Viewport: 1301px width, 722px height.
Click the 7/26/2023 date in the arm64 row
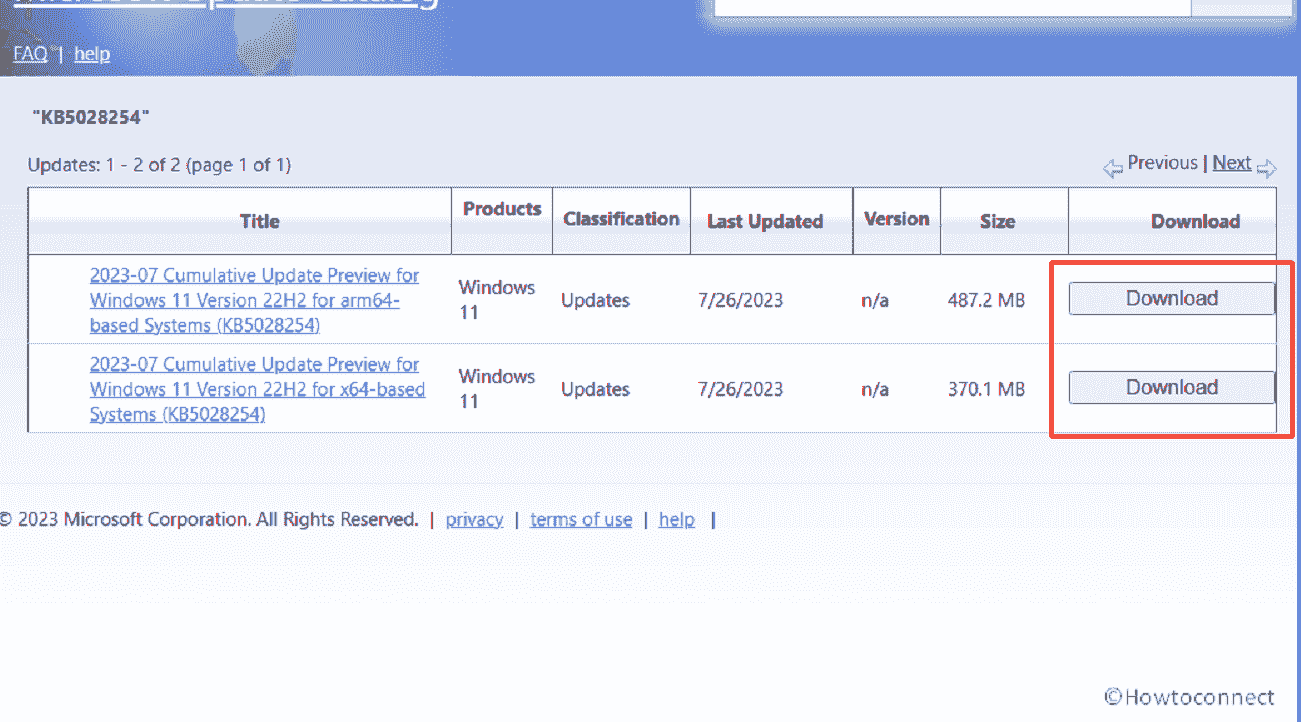741,300
